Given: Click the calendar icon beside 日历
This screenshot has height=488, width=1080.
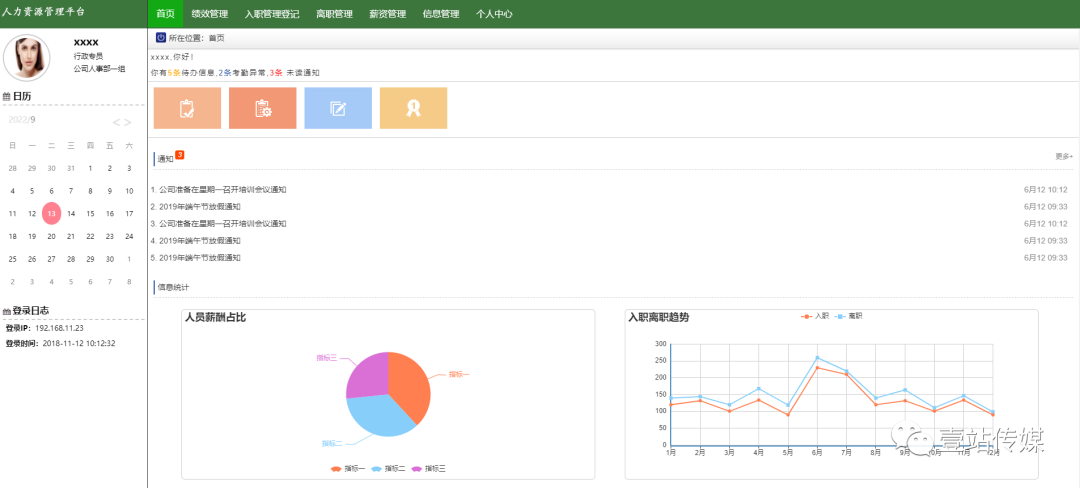Looking at the screenshot, I should point(6,97).
